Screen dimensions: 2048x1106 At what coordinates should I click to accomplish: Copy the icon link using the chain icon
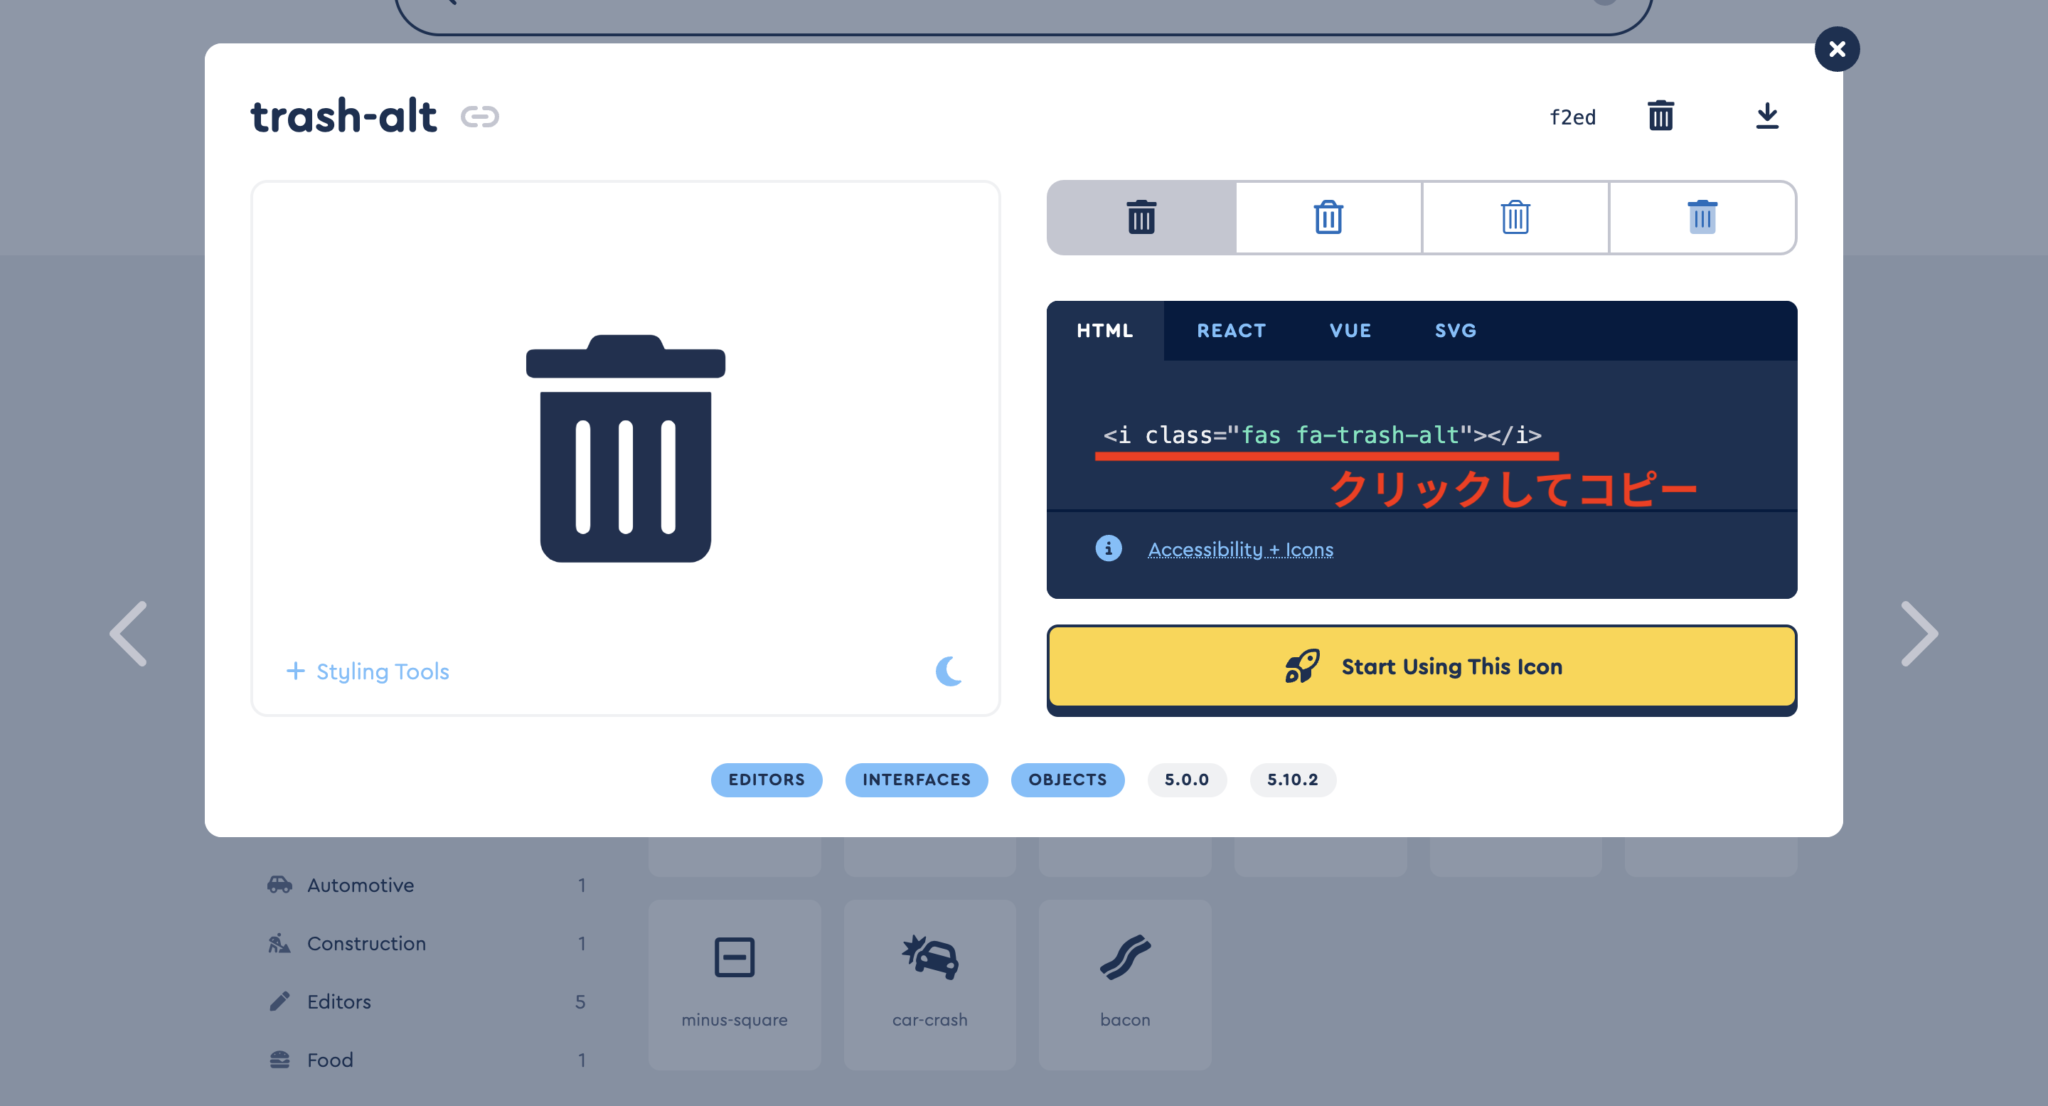pos(481,116)
